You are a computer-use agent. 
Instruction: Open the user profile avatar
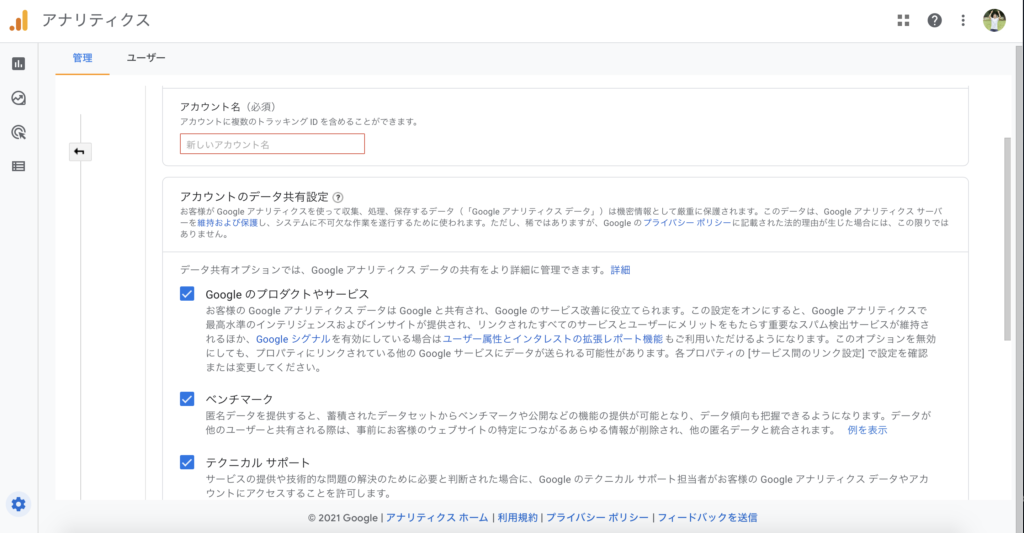coord(994,20)
